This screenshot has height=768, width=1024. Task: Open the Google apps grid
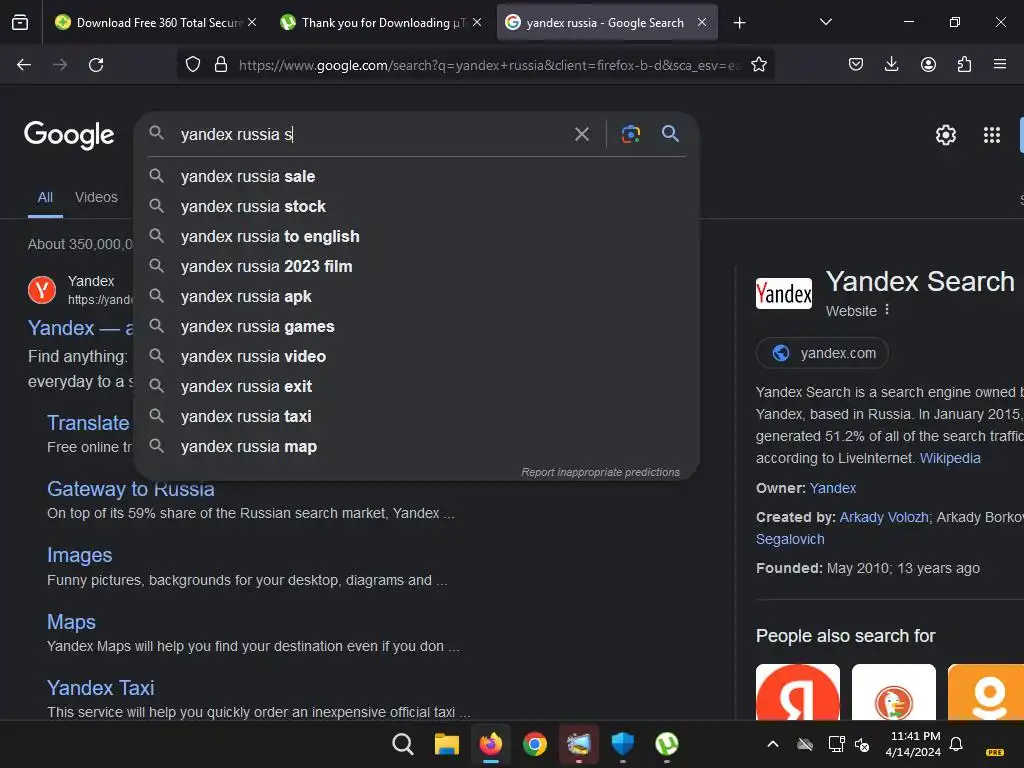[x=992, y=135]
